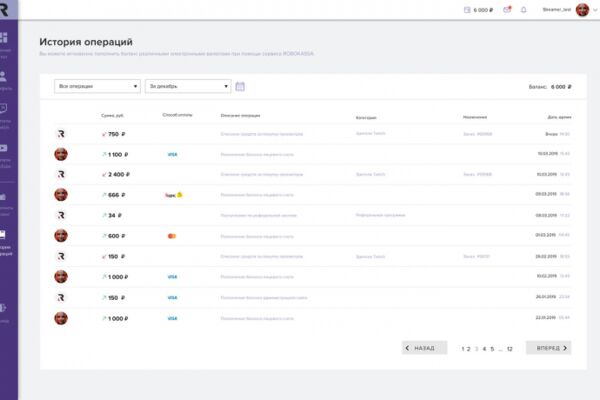Click the wallet balance icon in header
The height and width of the screenshot is (400, 600).
tap(467, 10)
